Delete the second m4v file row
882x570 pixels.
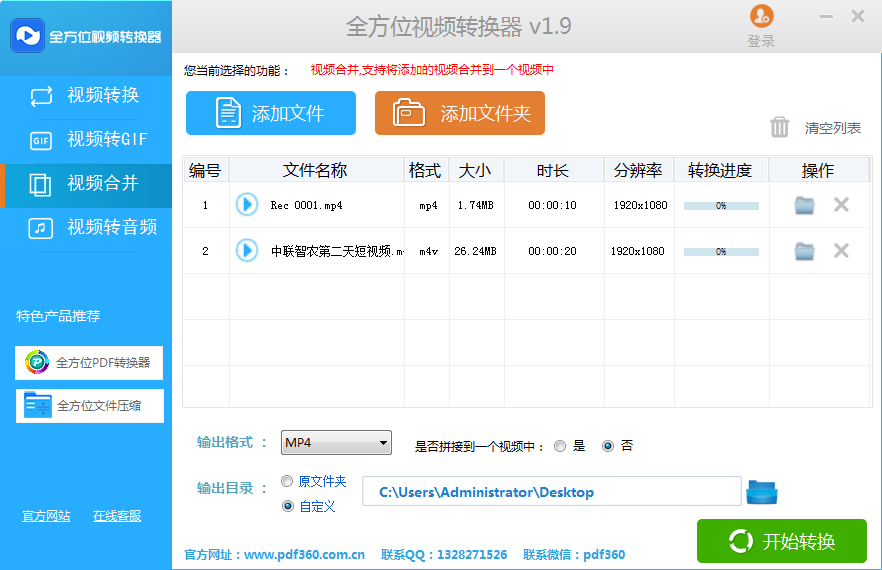pyautogui.click(x=841, y=251)
